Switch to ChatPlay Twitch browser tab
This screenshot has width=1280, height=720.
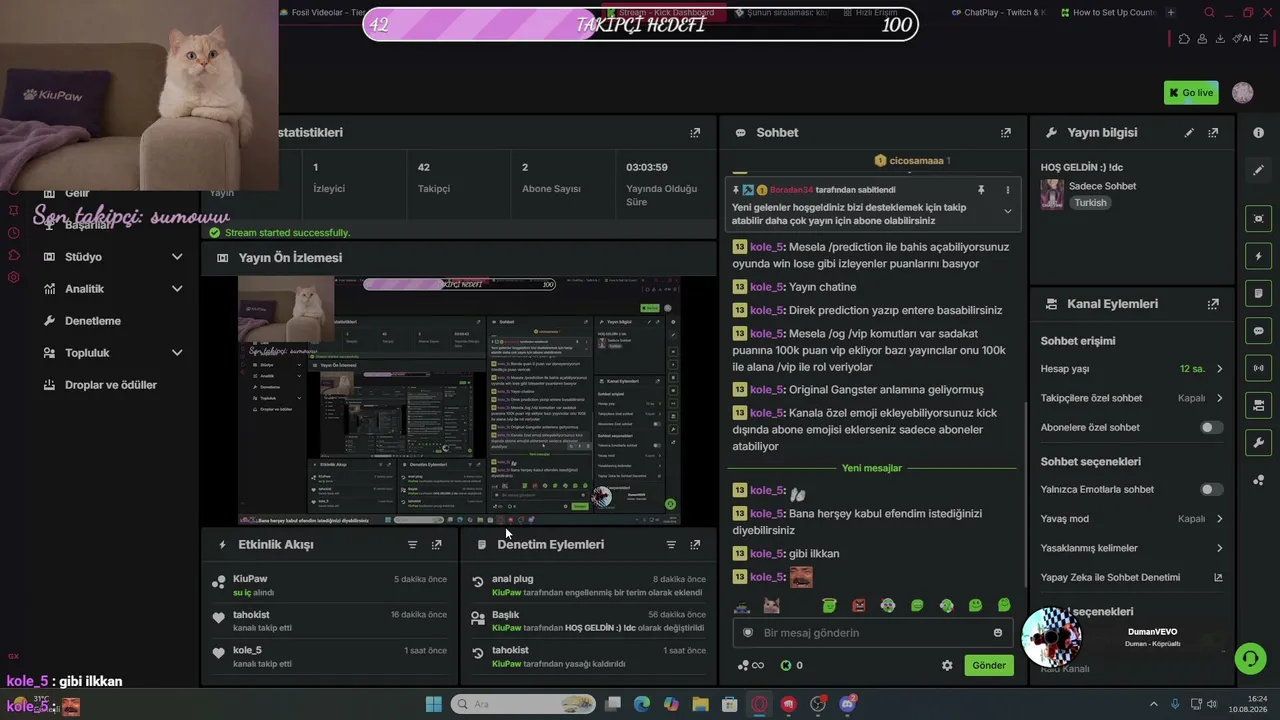point(998,13)
